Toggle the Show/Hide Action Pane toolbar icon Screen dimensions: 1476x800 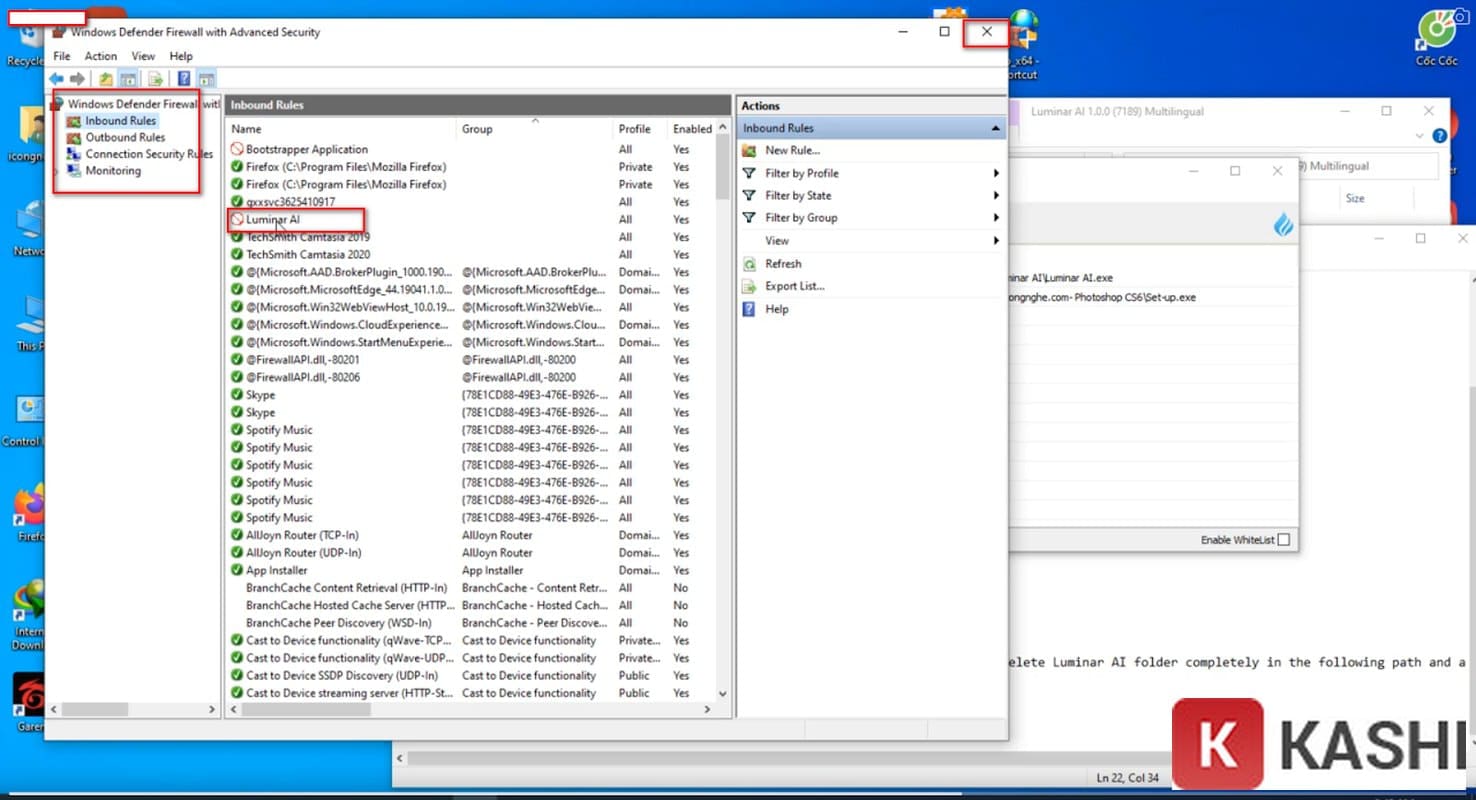coord(206,78)
